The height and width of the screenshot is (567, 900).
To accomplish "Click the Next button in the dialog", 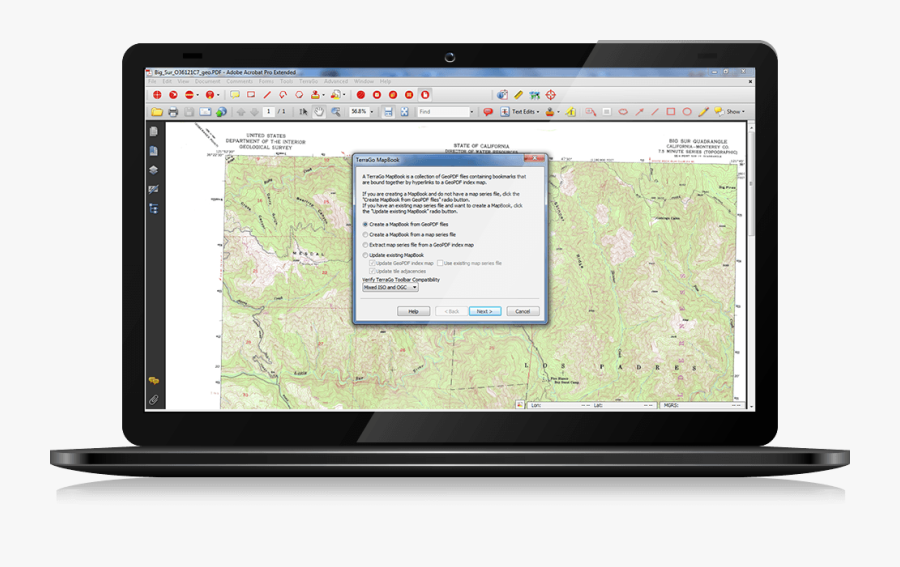I will (x=483, y=311).
